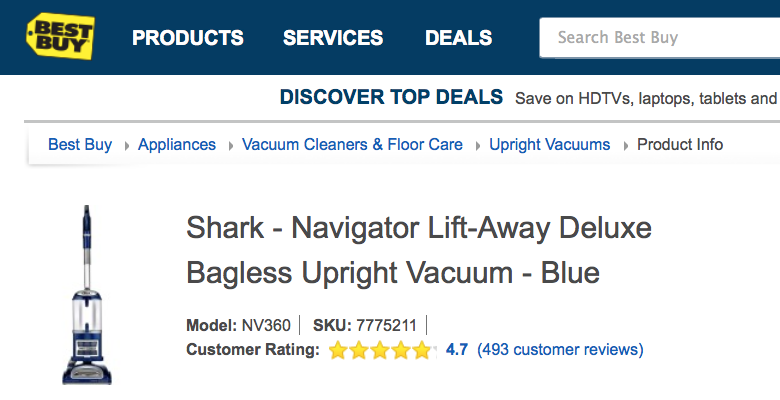Click the HDTVs, laptops, tablets promo text
The height and width of the screenshot is (400, 780).
pos(646,98)
